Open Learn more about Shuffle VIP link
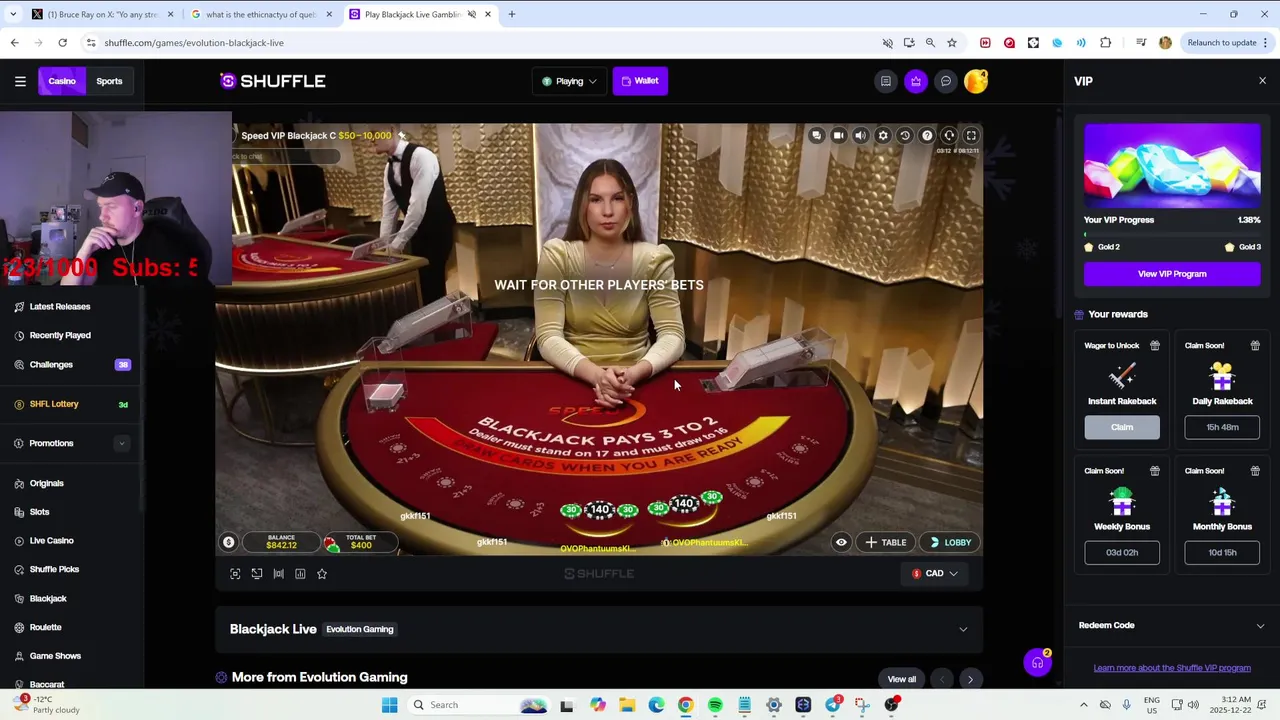The height and width of the screenshot is (720, 1280). (x=1172, y=668)
